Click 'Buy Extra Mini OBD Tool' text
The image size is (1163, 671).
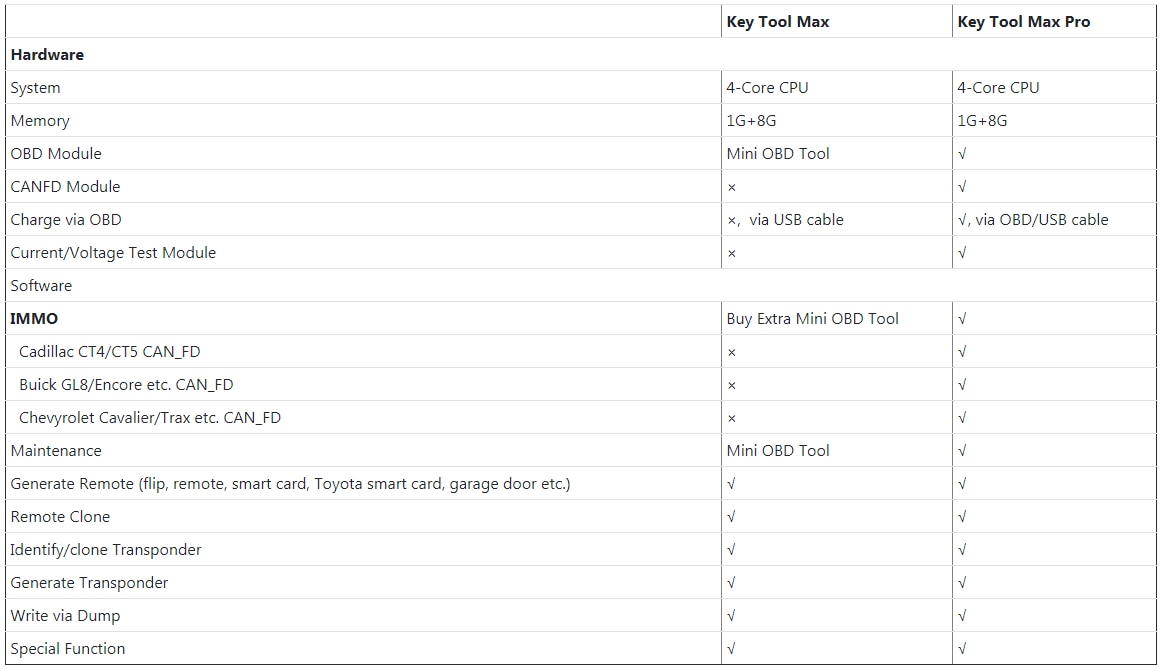click(x=812, y=319)
